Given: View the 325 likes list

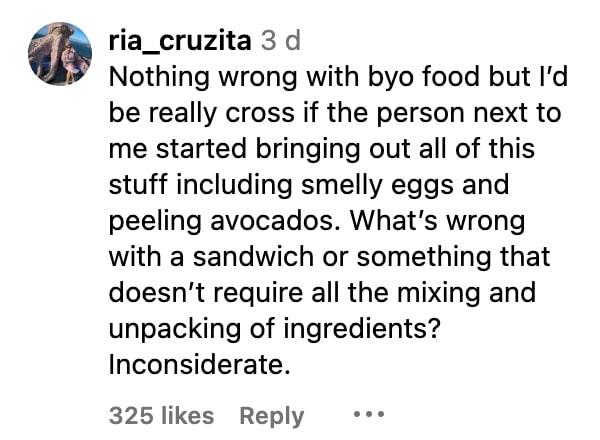Looking at the screenshot, I should (x=161, y=415).
